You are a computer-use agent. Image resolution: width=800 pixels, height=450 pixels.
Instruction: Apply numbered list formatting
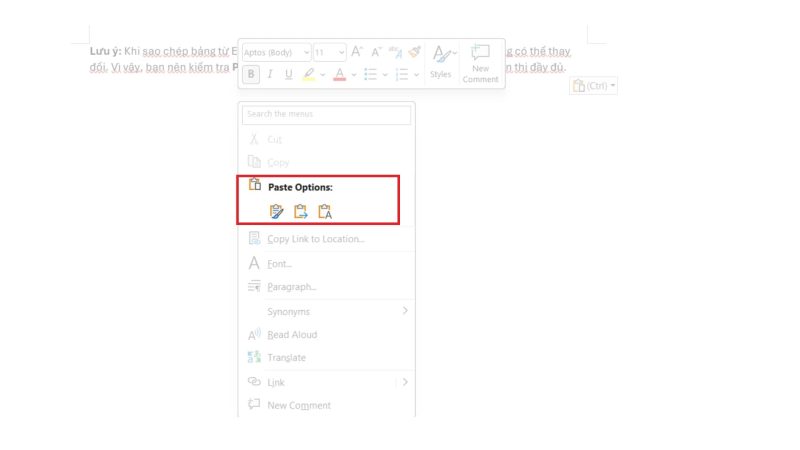(x=402, y=74)
